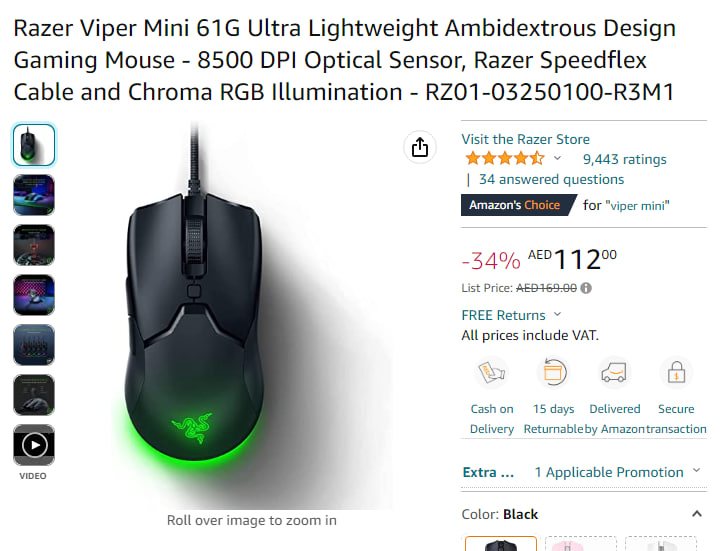
Task: Select the first mouse top-view thumbnail
Action: point(34,145)
